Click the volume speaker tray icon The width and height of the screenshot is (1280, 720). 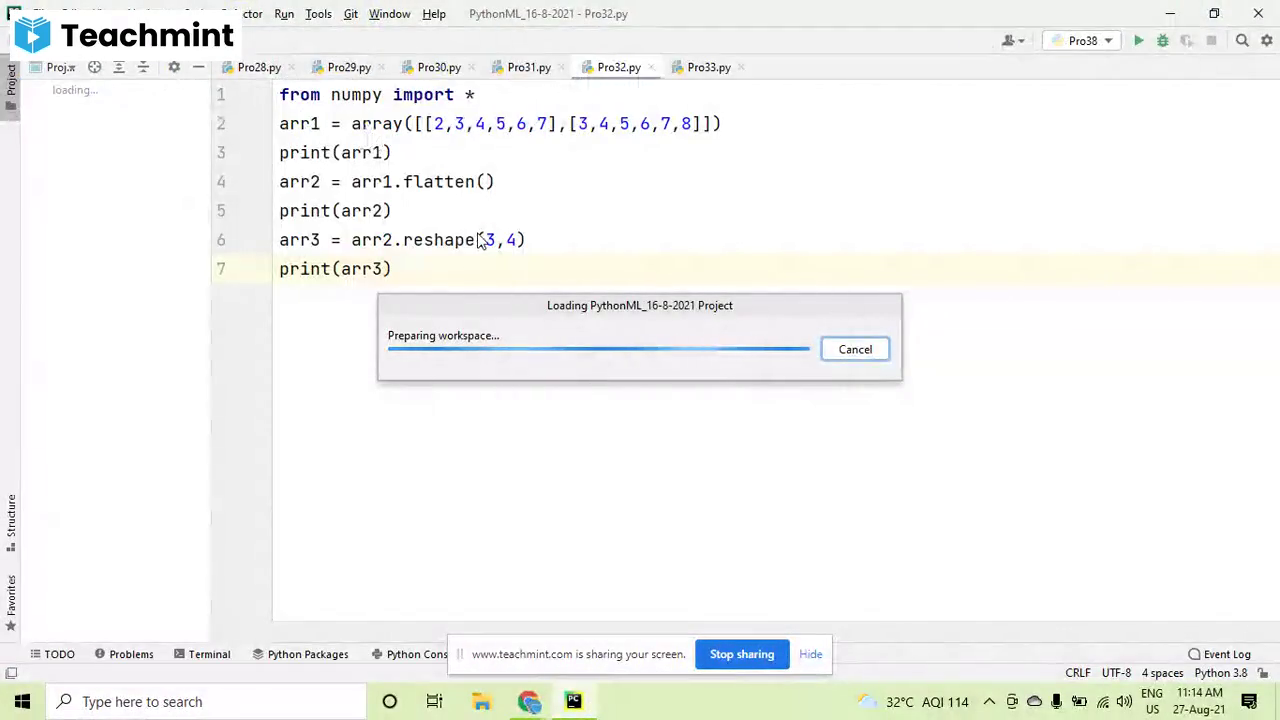point(1124,702)
